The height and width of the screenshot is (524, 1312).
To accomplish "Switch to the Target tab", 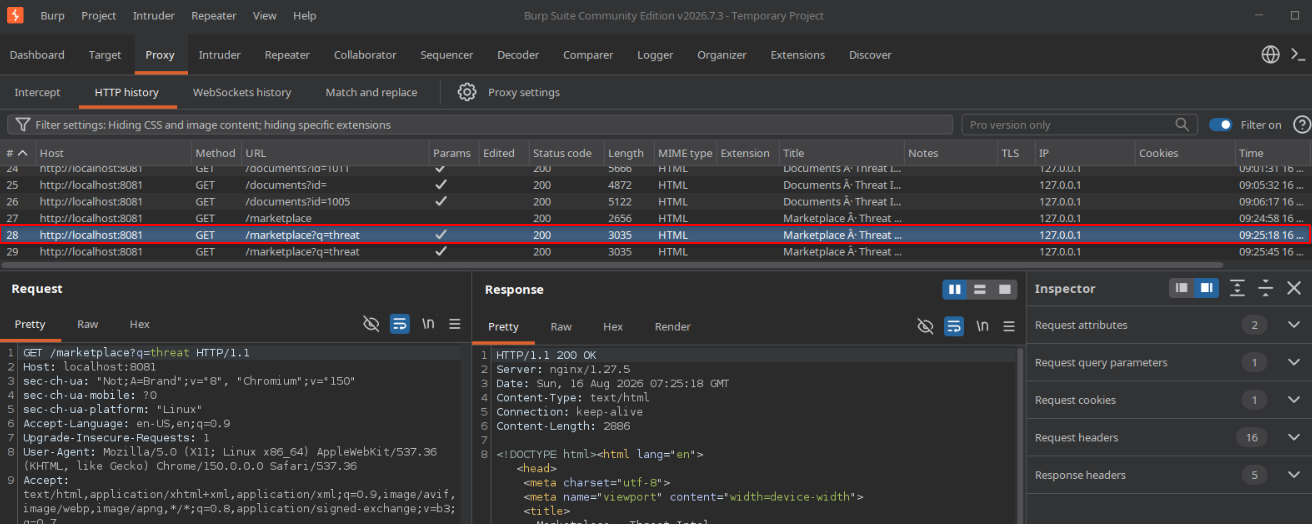I will [x=105, y=55].
